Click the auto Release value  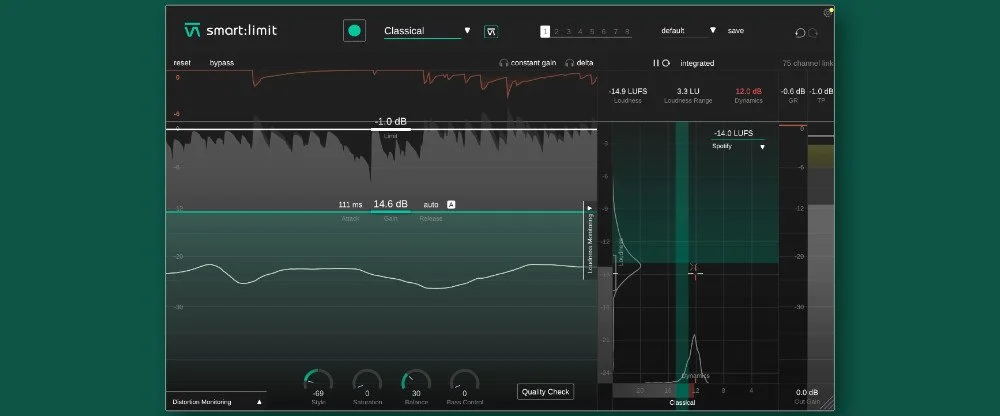pyautogui.click(x=431, y=205)
